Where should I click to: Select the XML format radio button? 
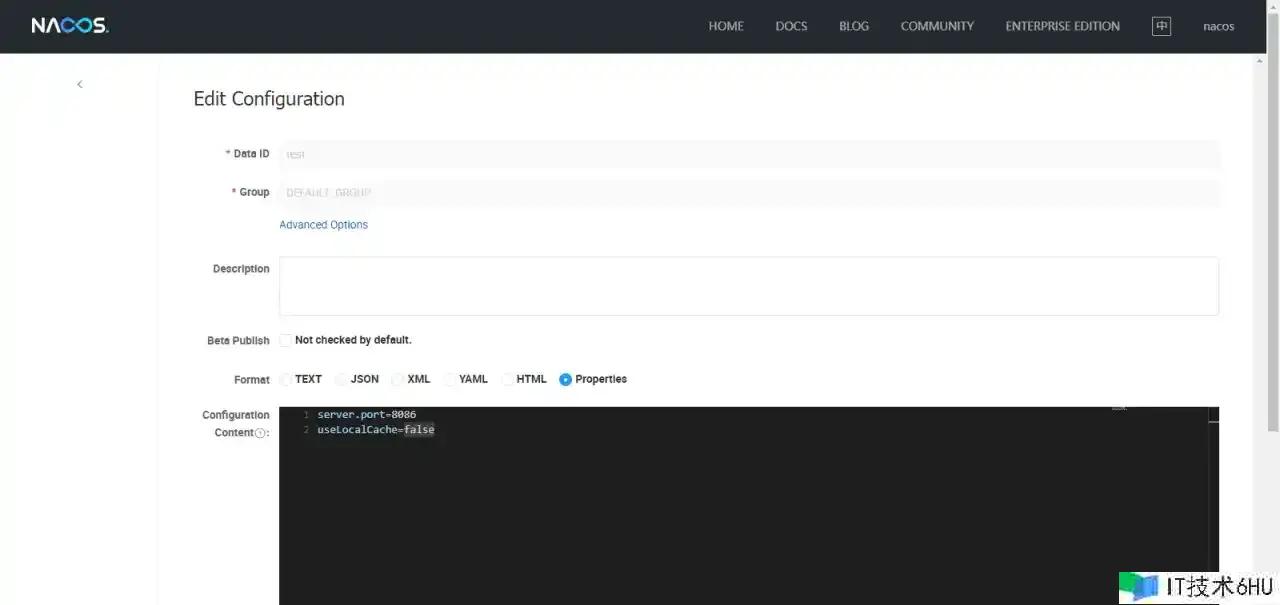tap(398, 380)
